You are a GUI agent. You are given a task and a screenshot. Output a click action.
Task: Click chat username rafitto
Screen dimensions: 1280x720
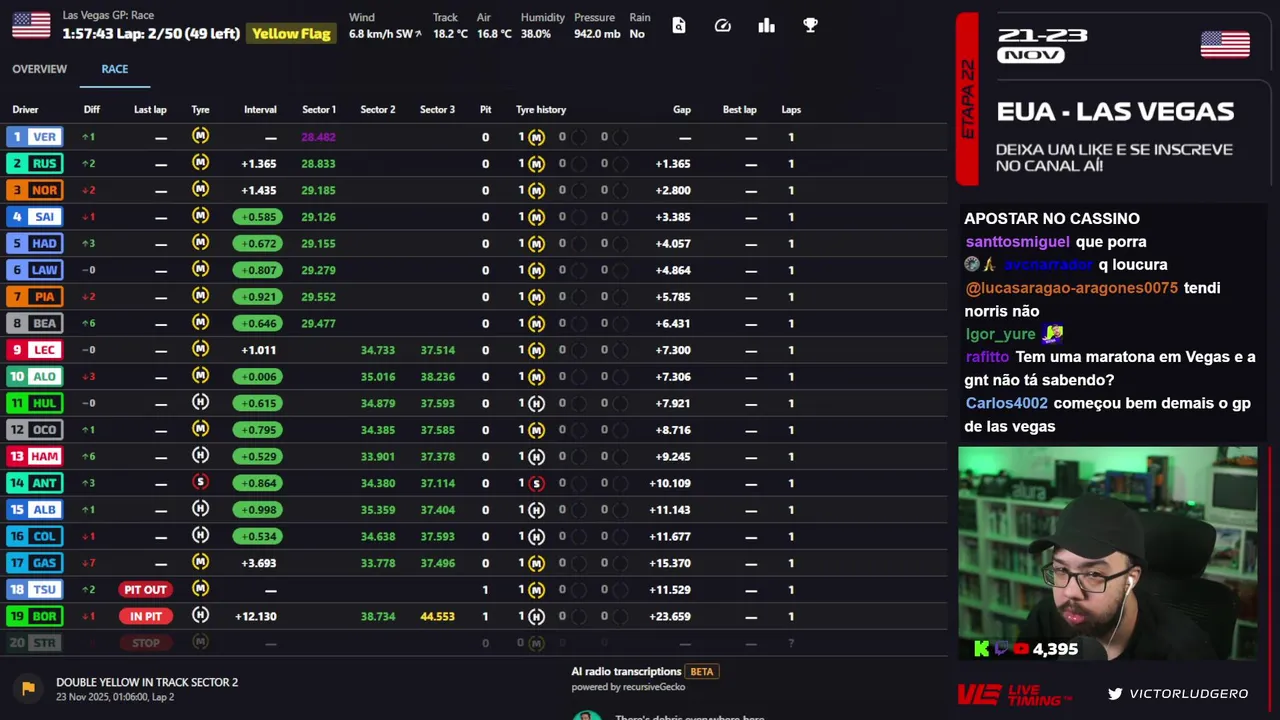[x=988, y=357]
